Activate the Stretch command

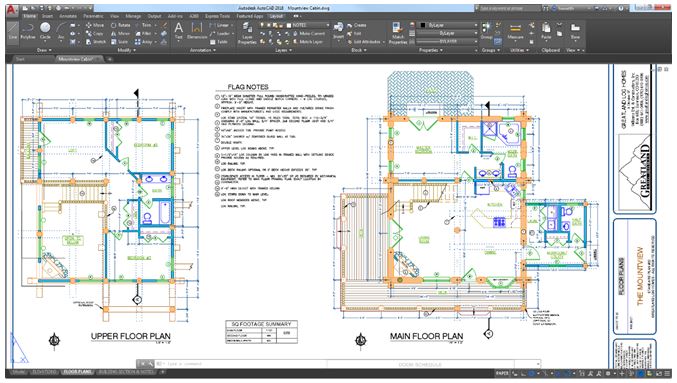pyautogui.click(x=95, y=42)
